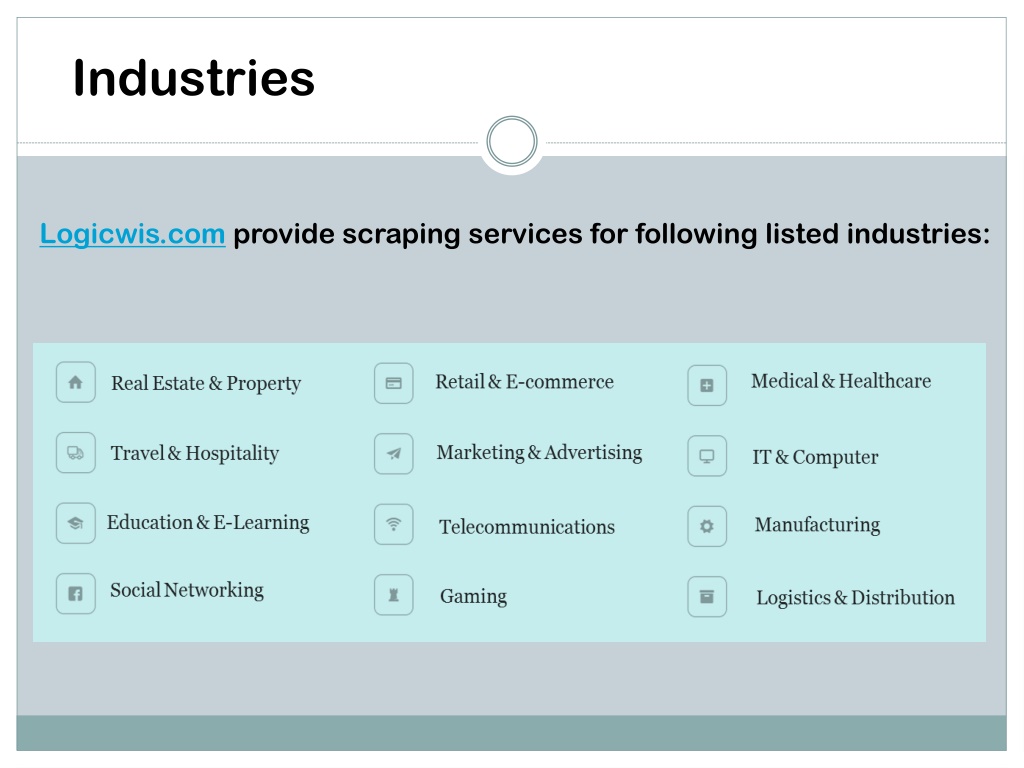1024x768 pixels.
Task: Select the graduation cap Education icon
Action: [76, 523]
